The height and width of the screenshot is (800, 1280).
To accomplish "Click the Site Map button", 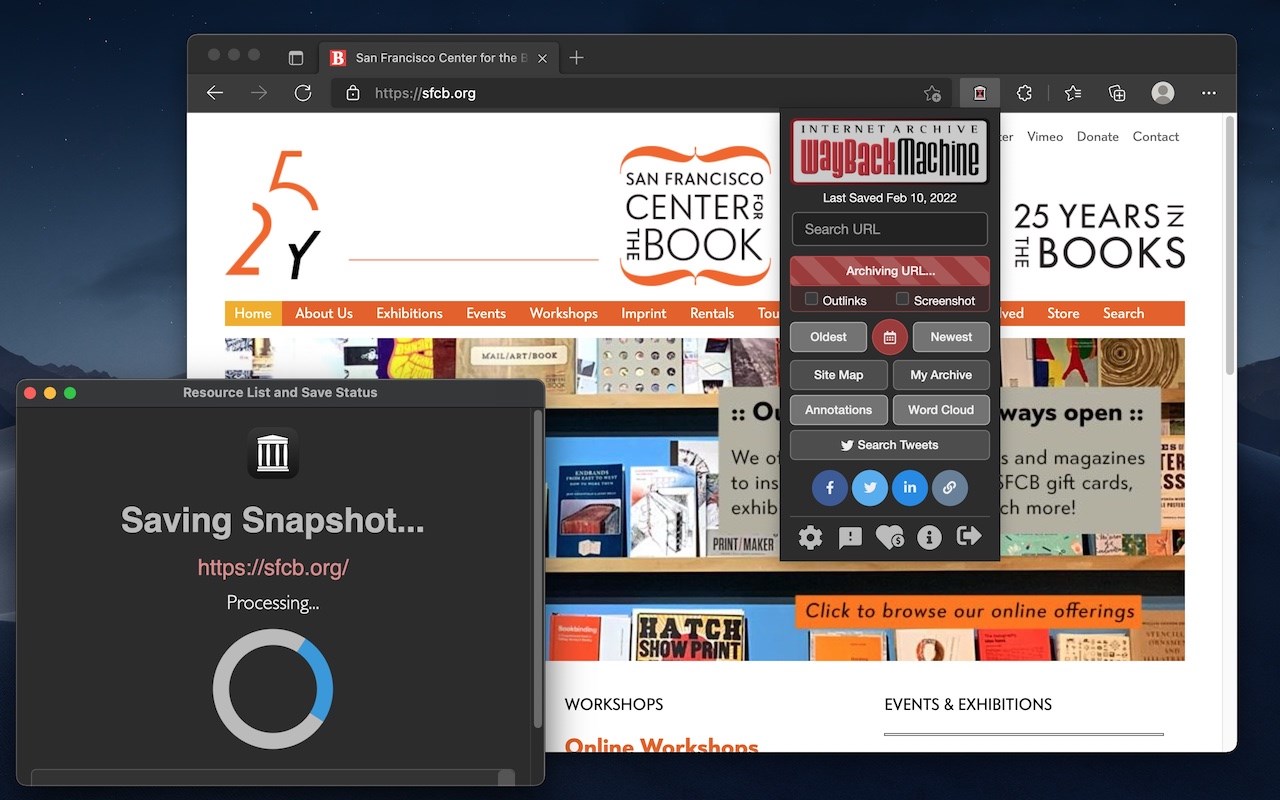I will click(838, 375).
